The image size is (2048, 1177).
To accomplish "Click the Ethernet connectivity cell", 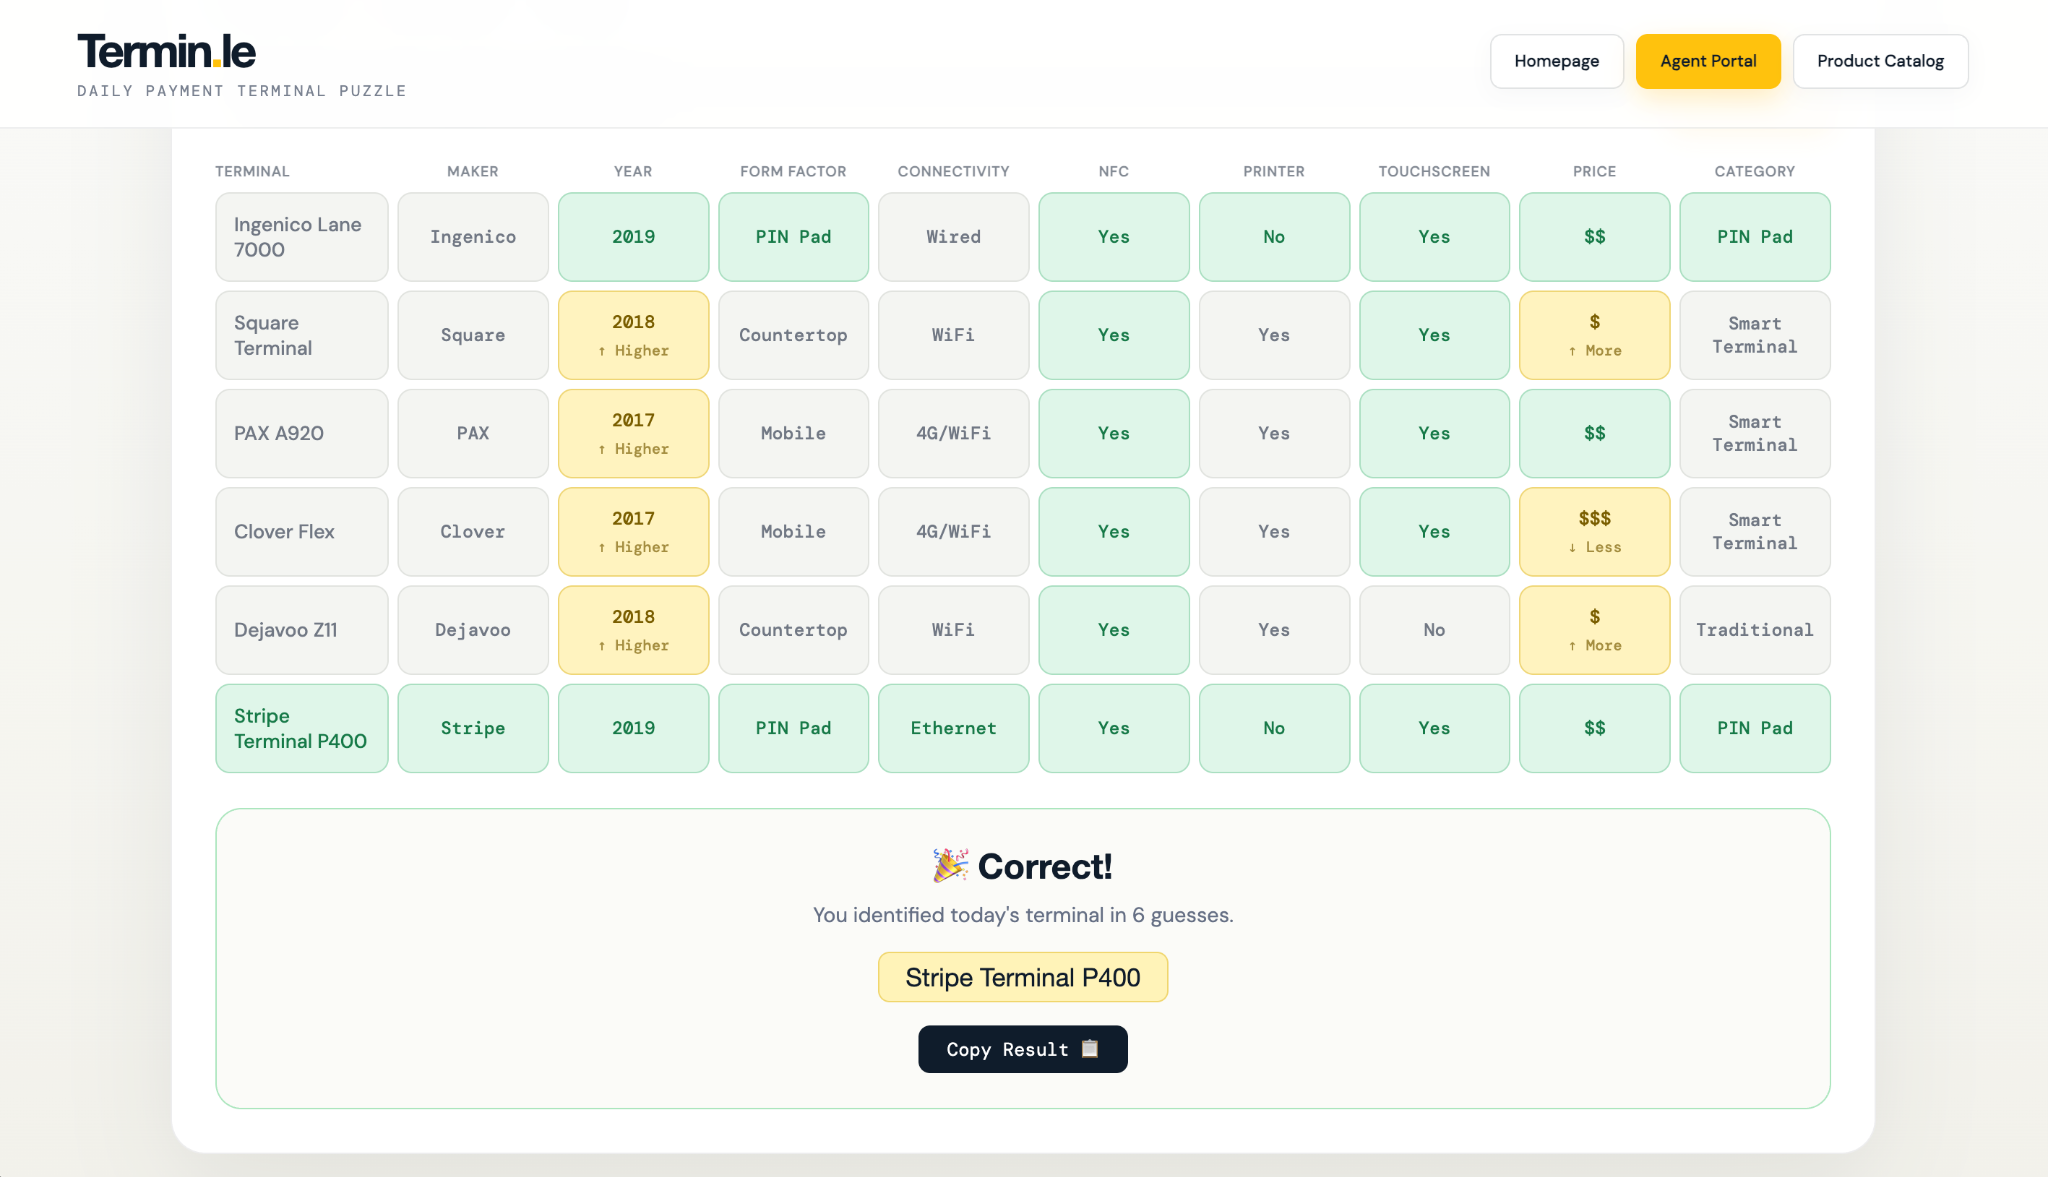I will (x=953, y=728).
